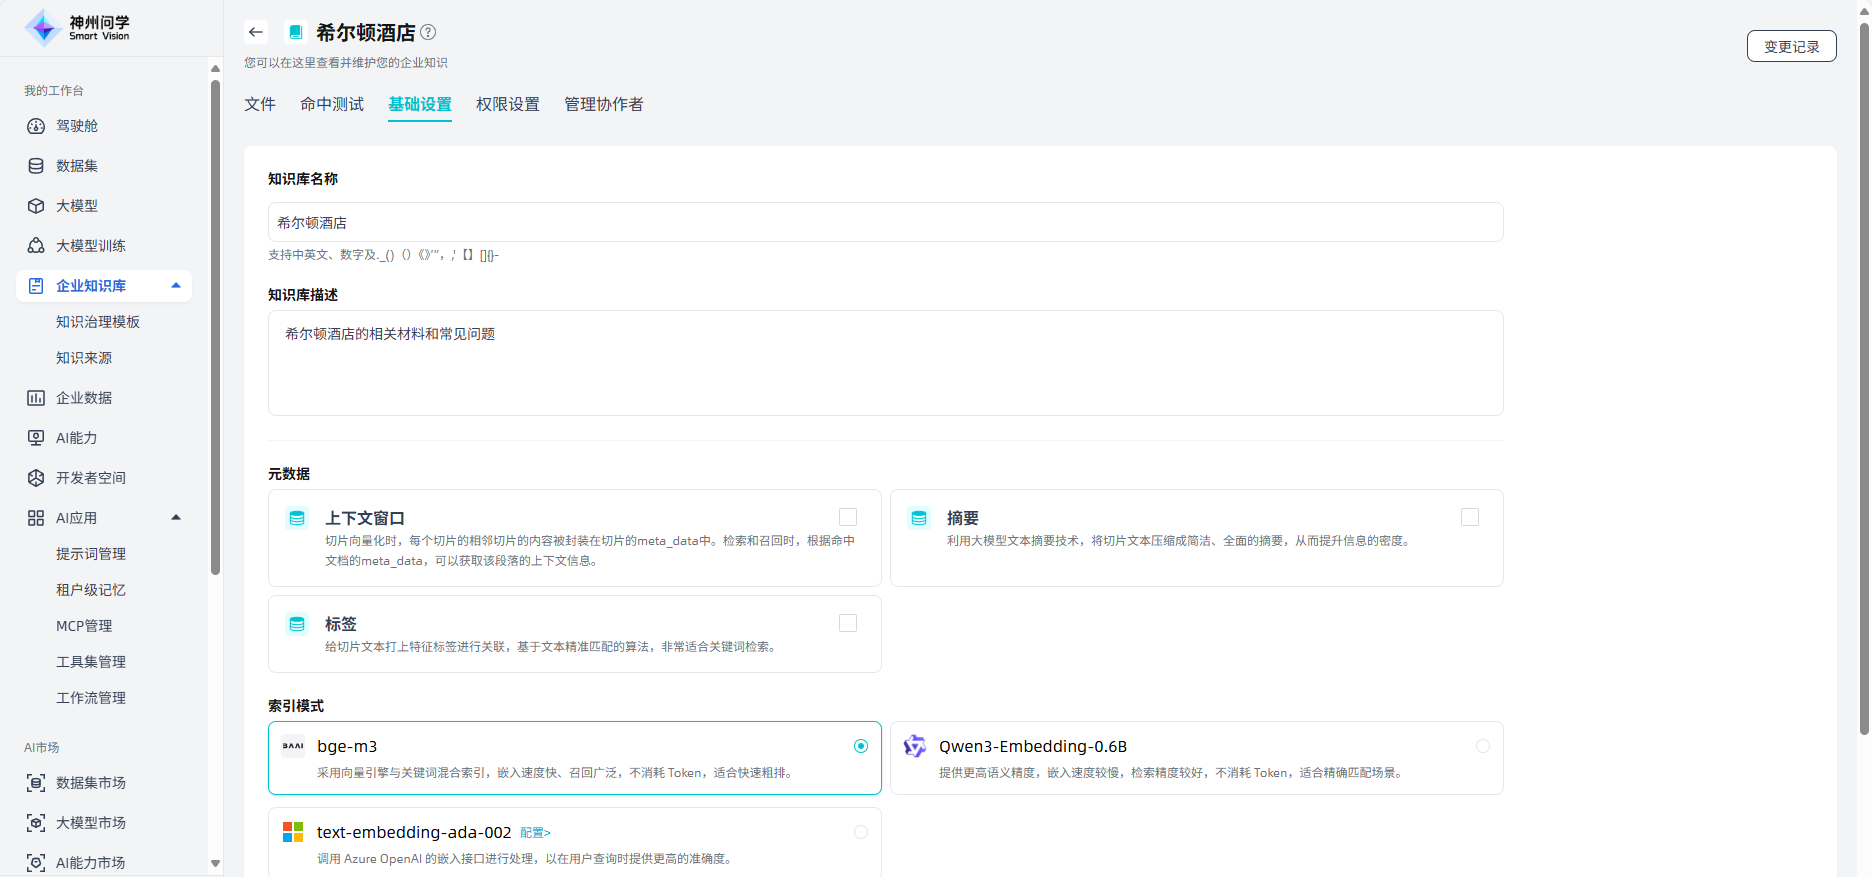Click the 大模型训练 icon in sidebar

[x=36, y=246]
